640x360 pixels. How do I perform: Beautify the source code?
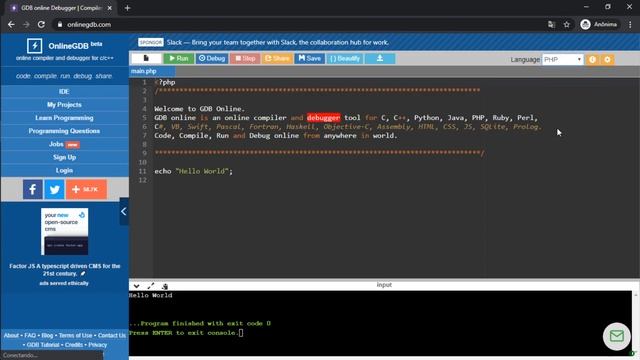[x=345, y=58]
